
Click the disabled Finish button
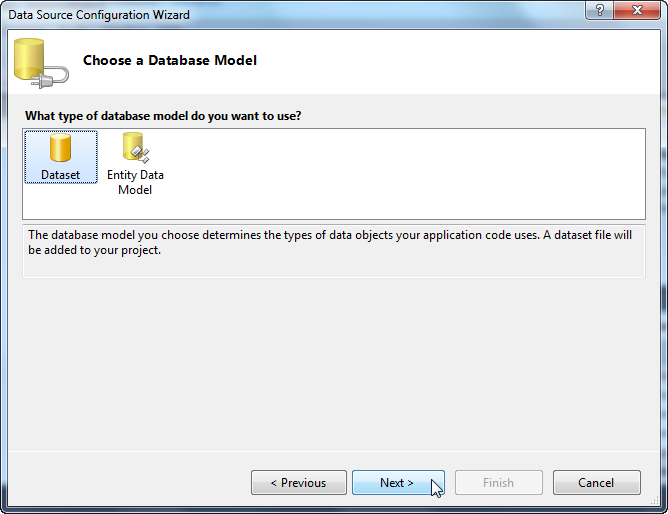point(498,482)
